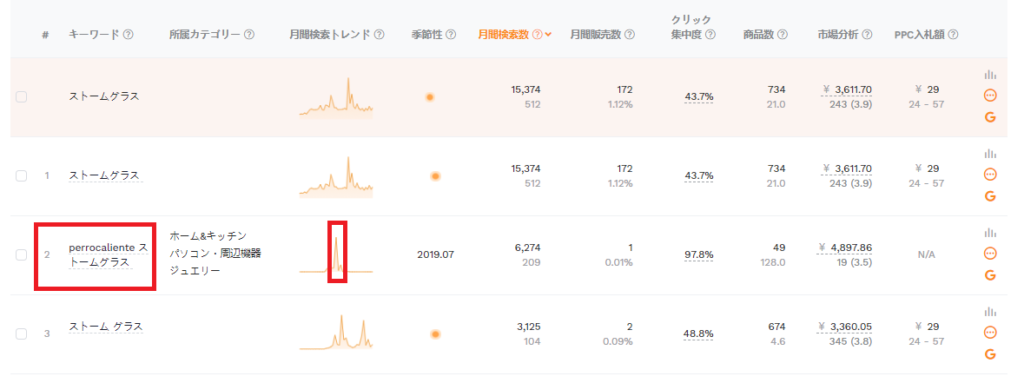Screen dimensions: 1024x383
Task: Check the box for row 3
Action: coord(22,334)
